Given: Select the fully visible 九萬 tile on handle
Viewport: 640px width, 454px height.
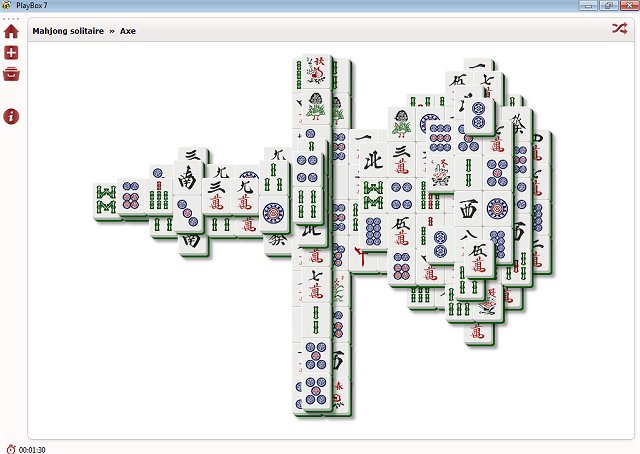Looking at the screenshot, I should pos(245,196).
